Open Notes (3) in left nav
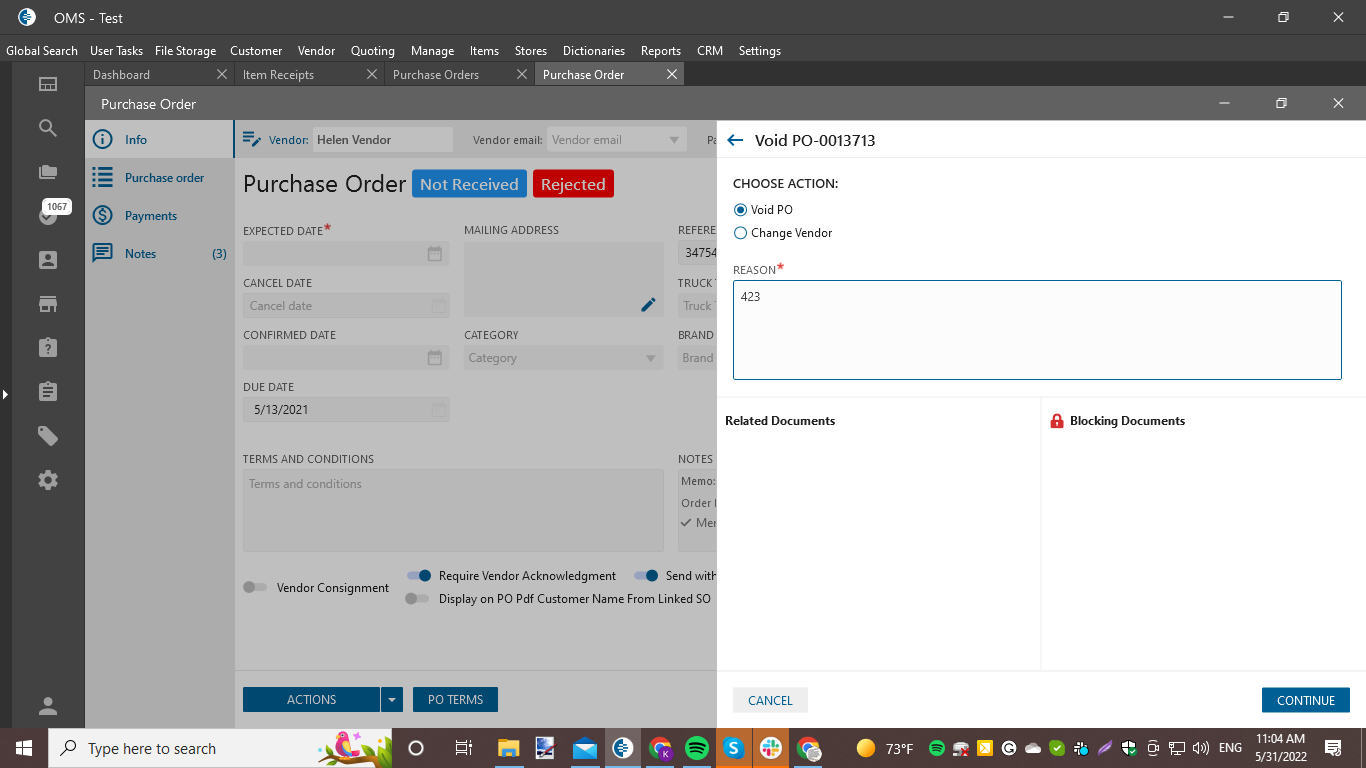The image size is (1366, 768). pos(160,254)
